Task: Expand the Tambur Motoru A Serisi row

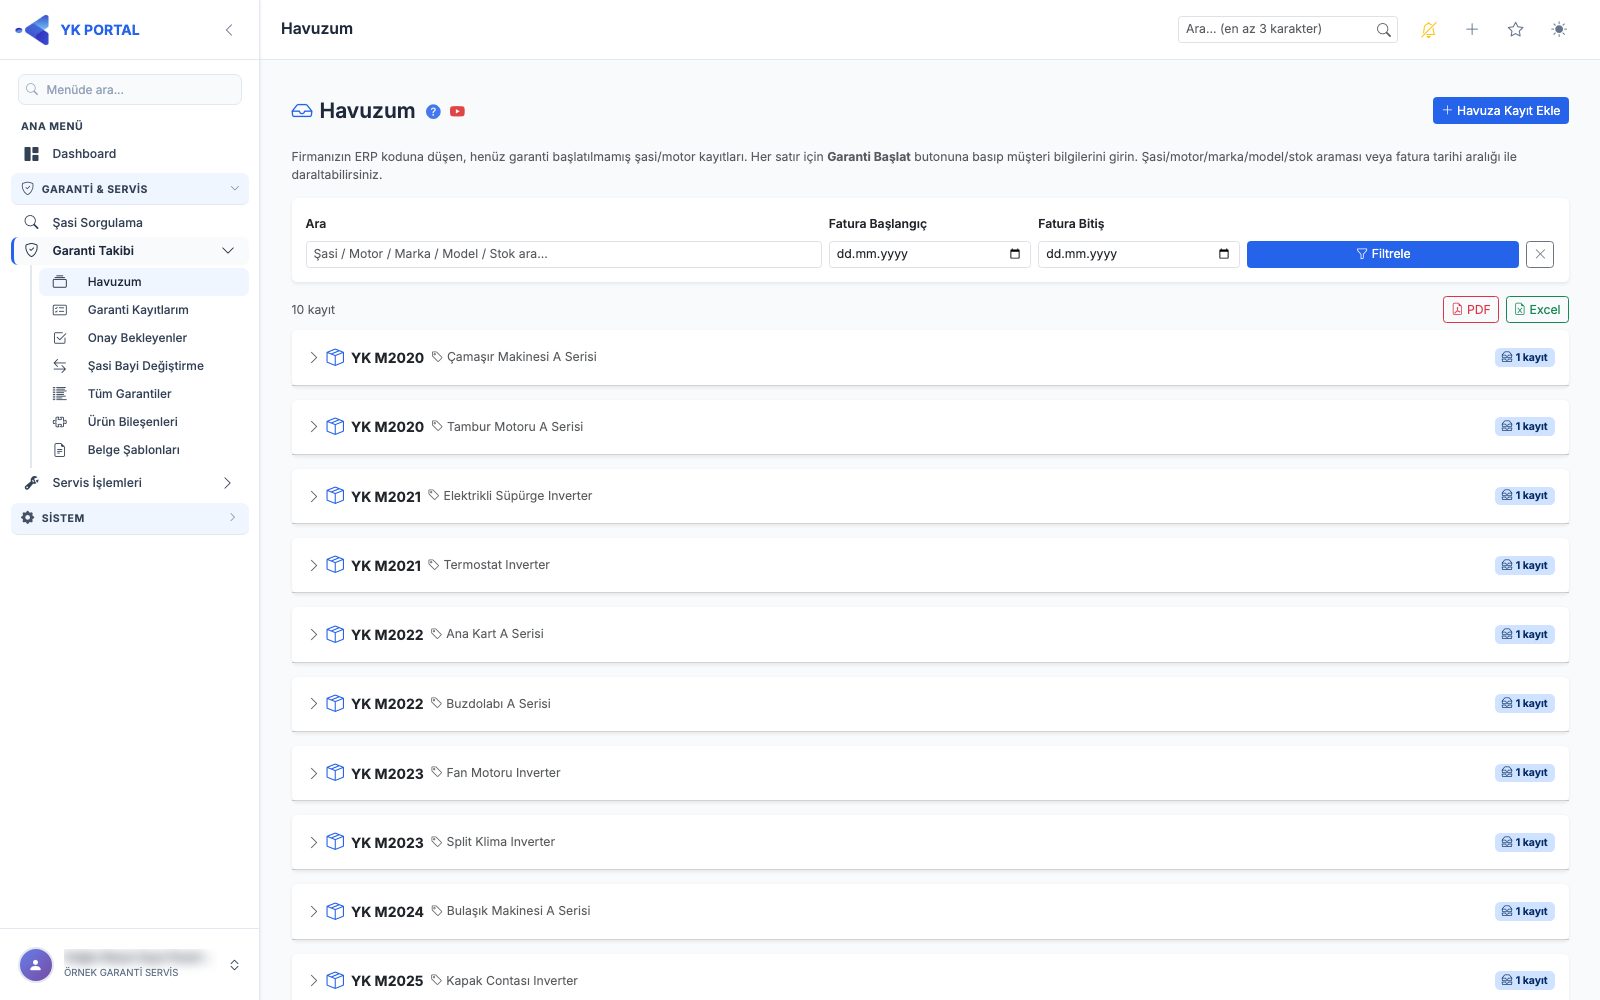Action: click(x=930, y=427)
